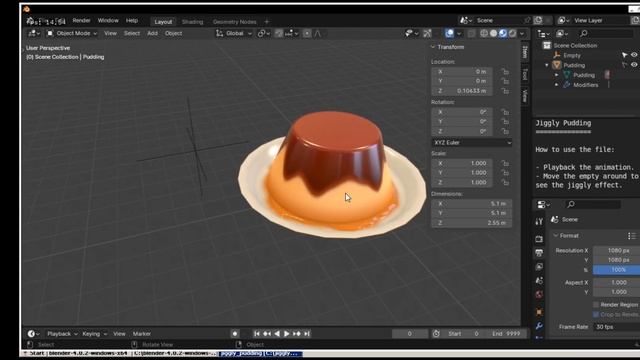Open the Tool properties tab
The height and width of the screenshot is (360, 640).
pos(539,222)
